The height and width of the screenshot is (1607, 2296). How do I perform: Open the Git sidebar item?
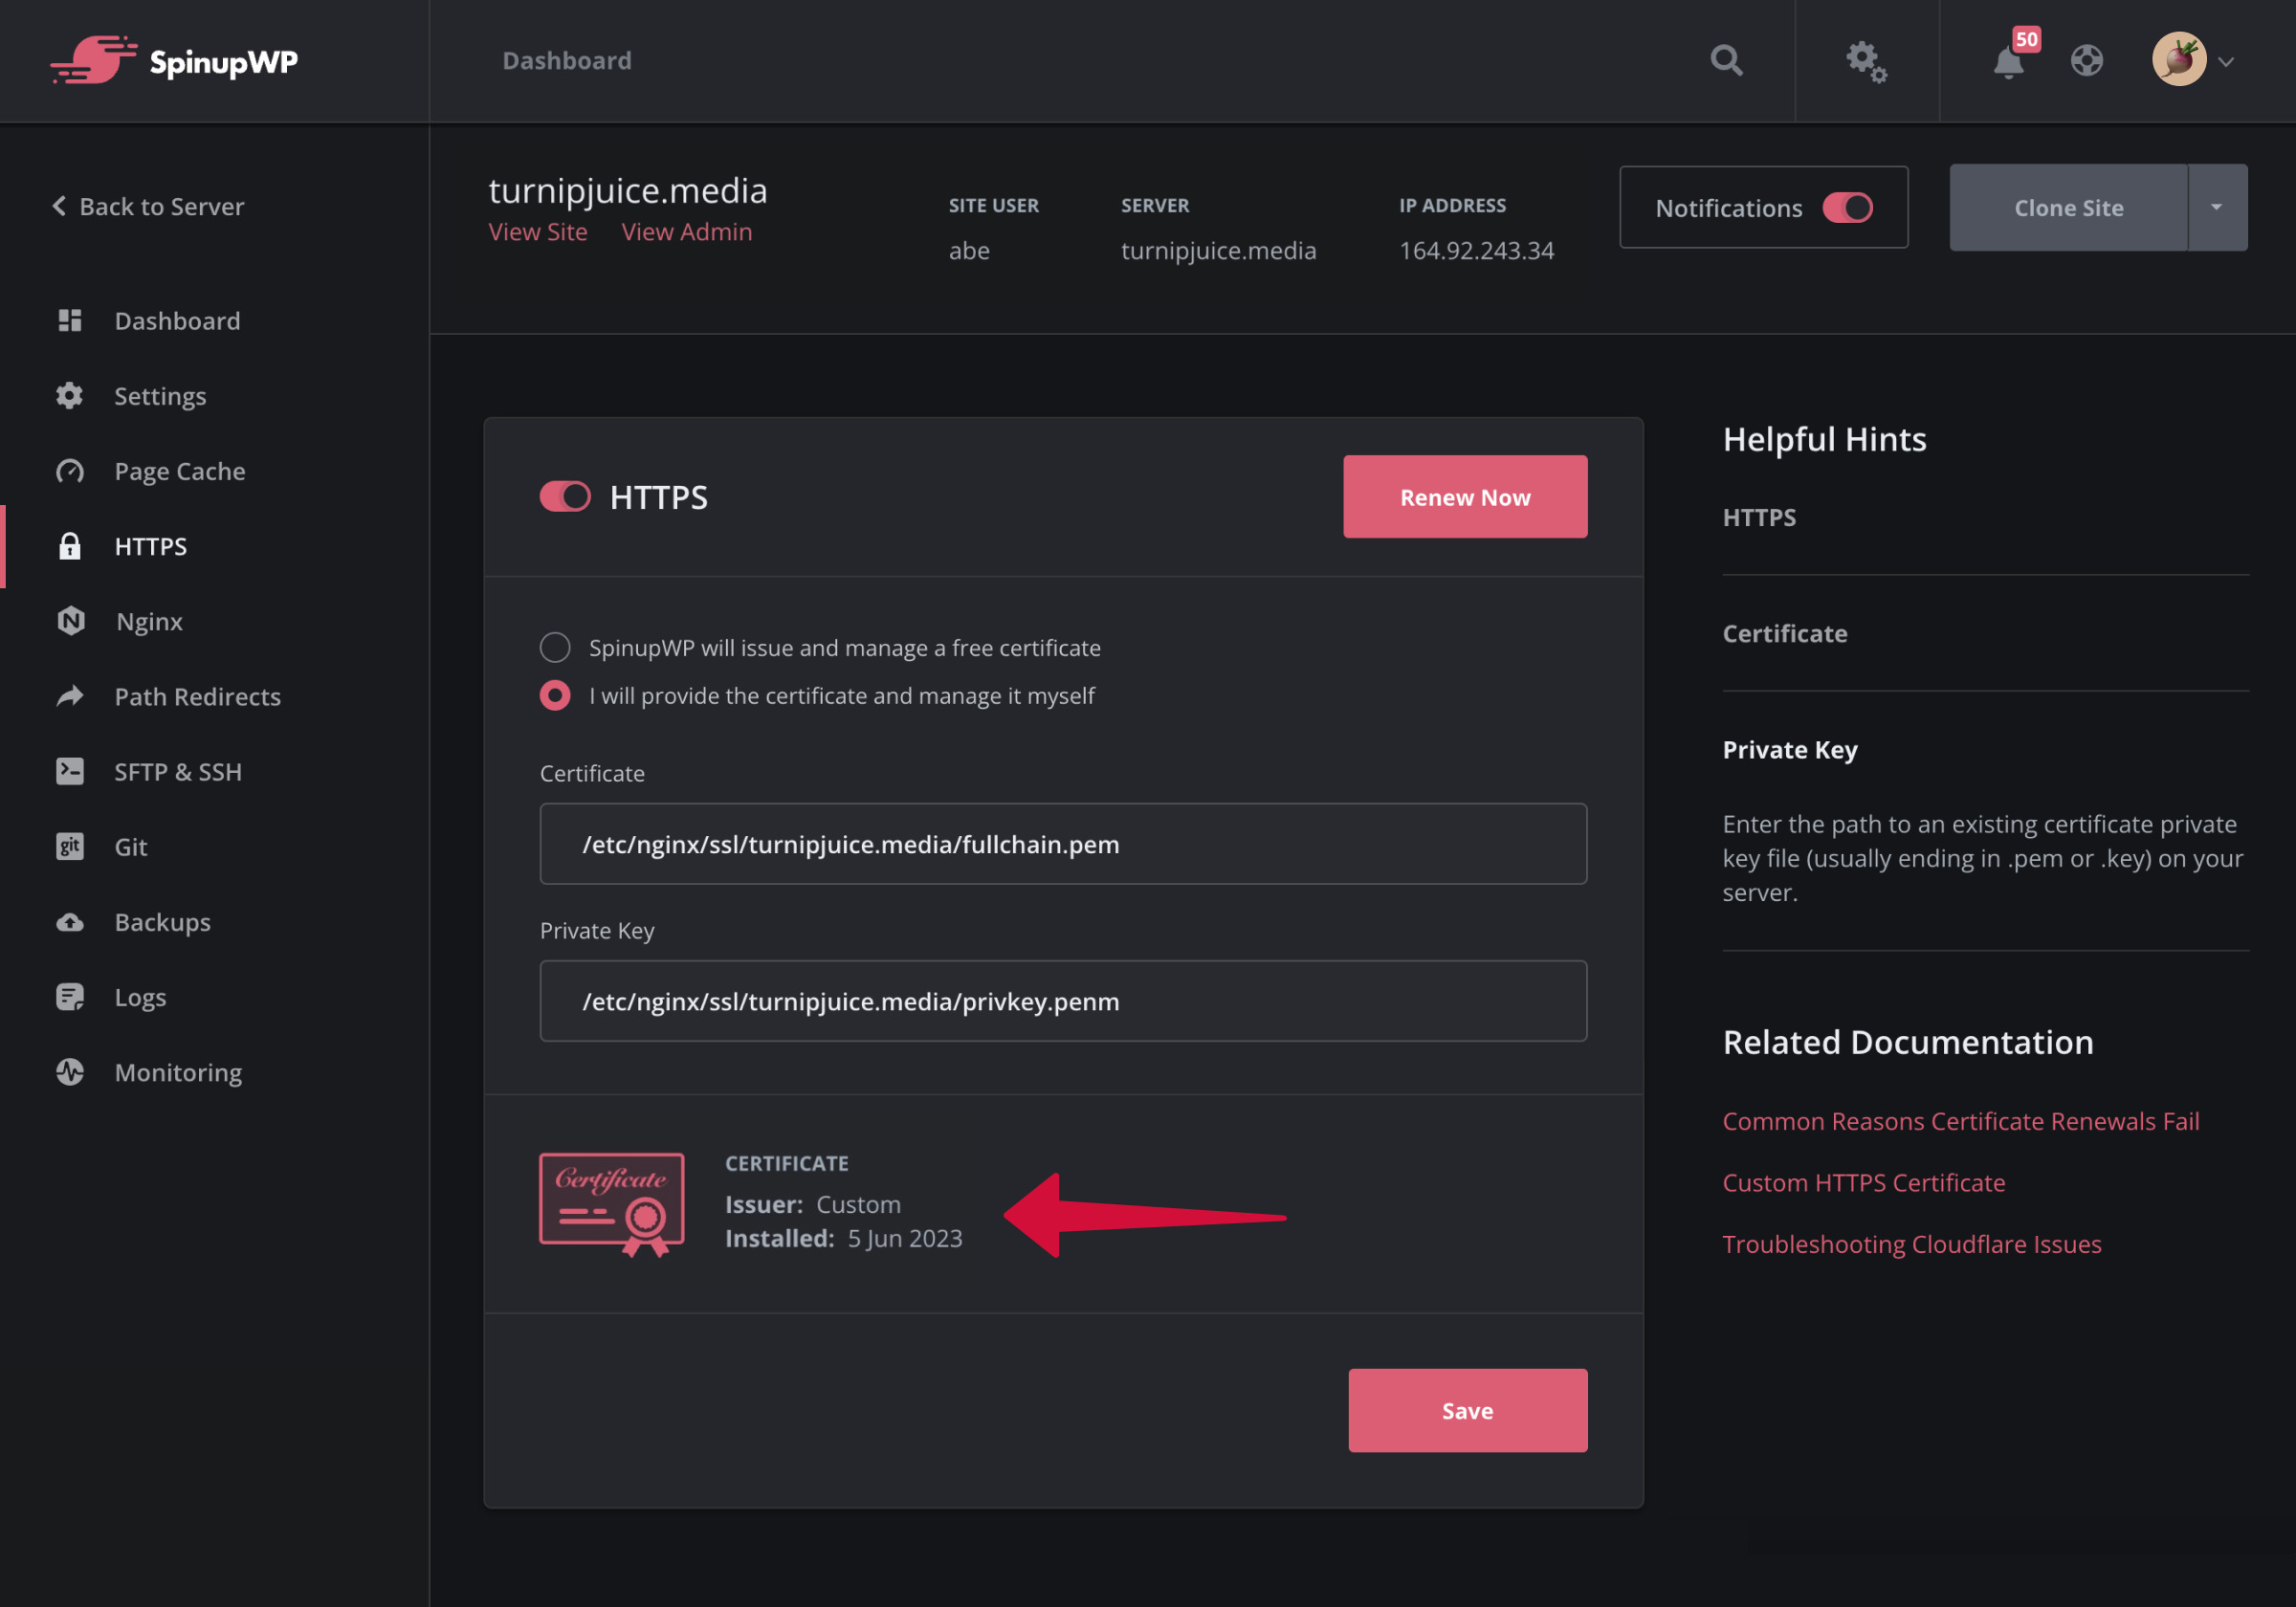131,846
